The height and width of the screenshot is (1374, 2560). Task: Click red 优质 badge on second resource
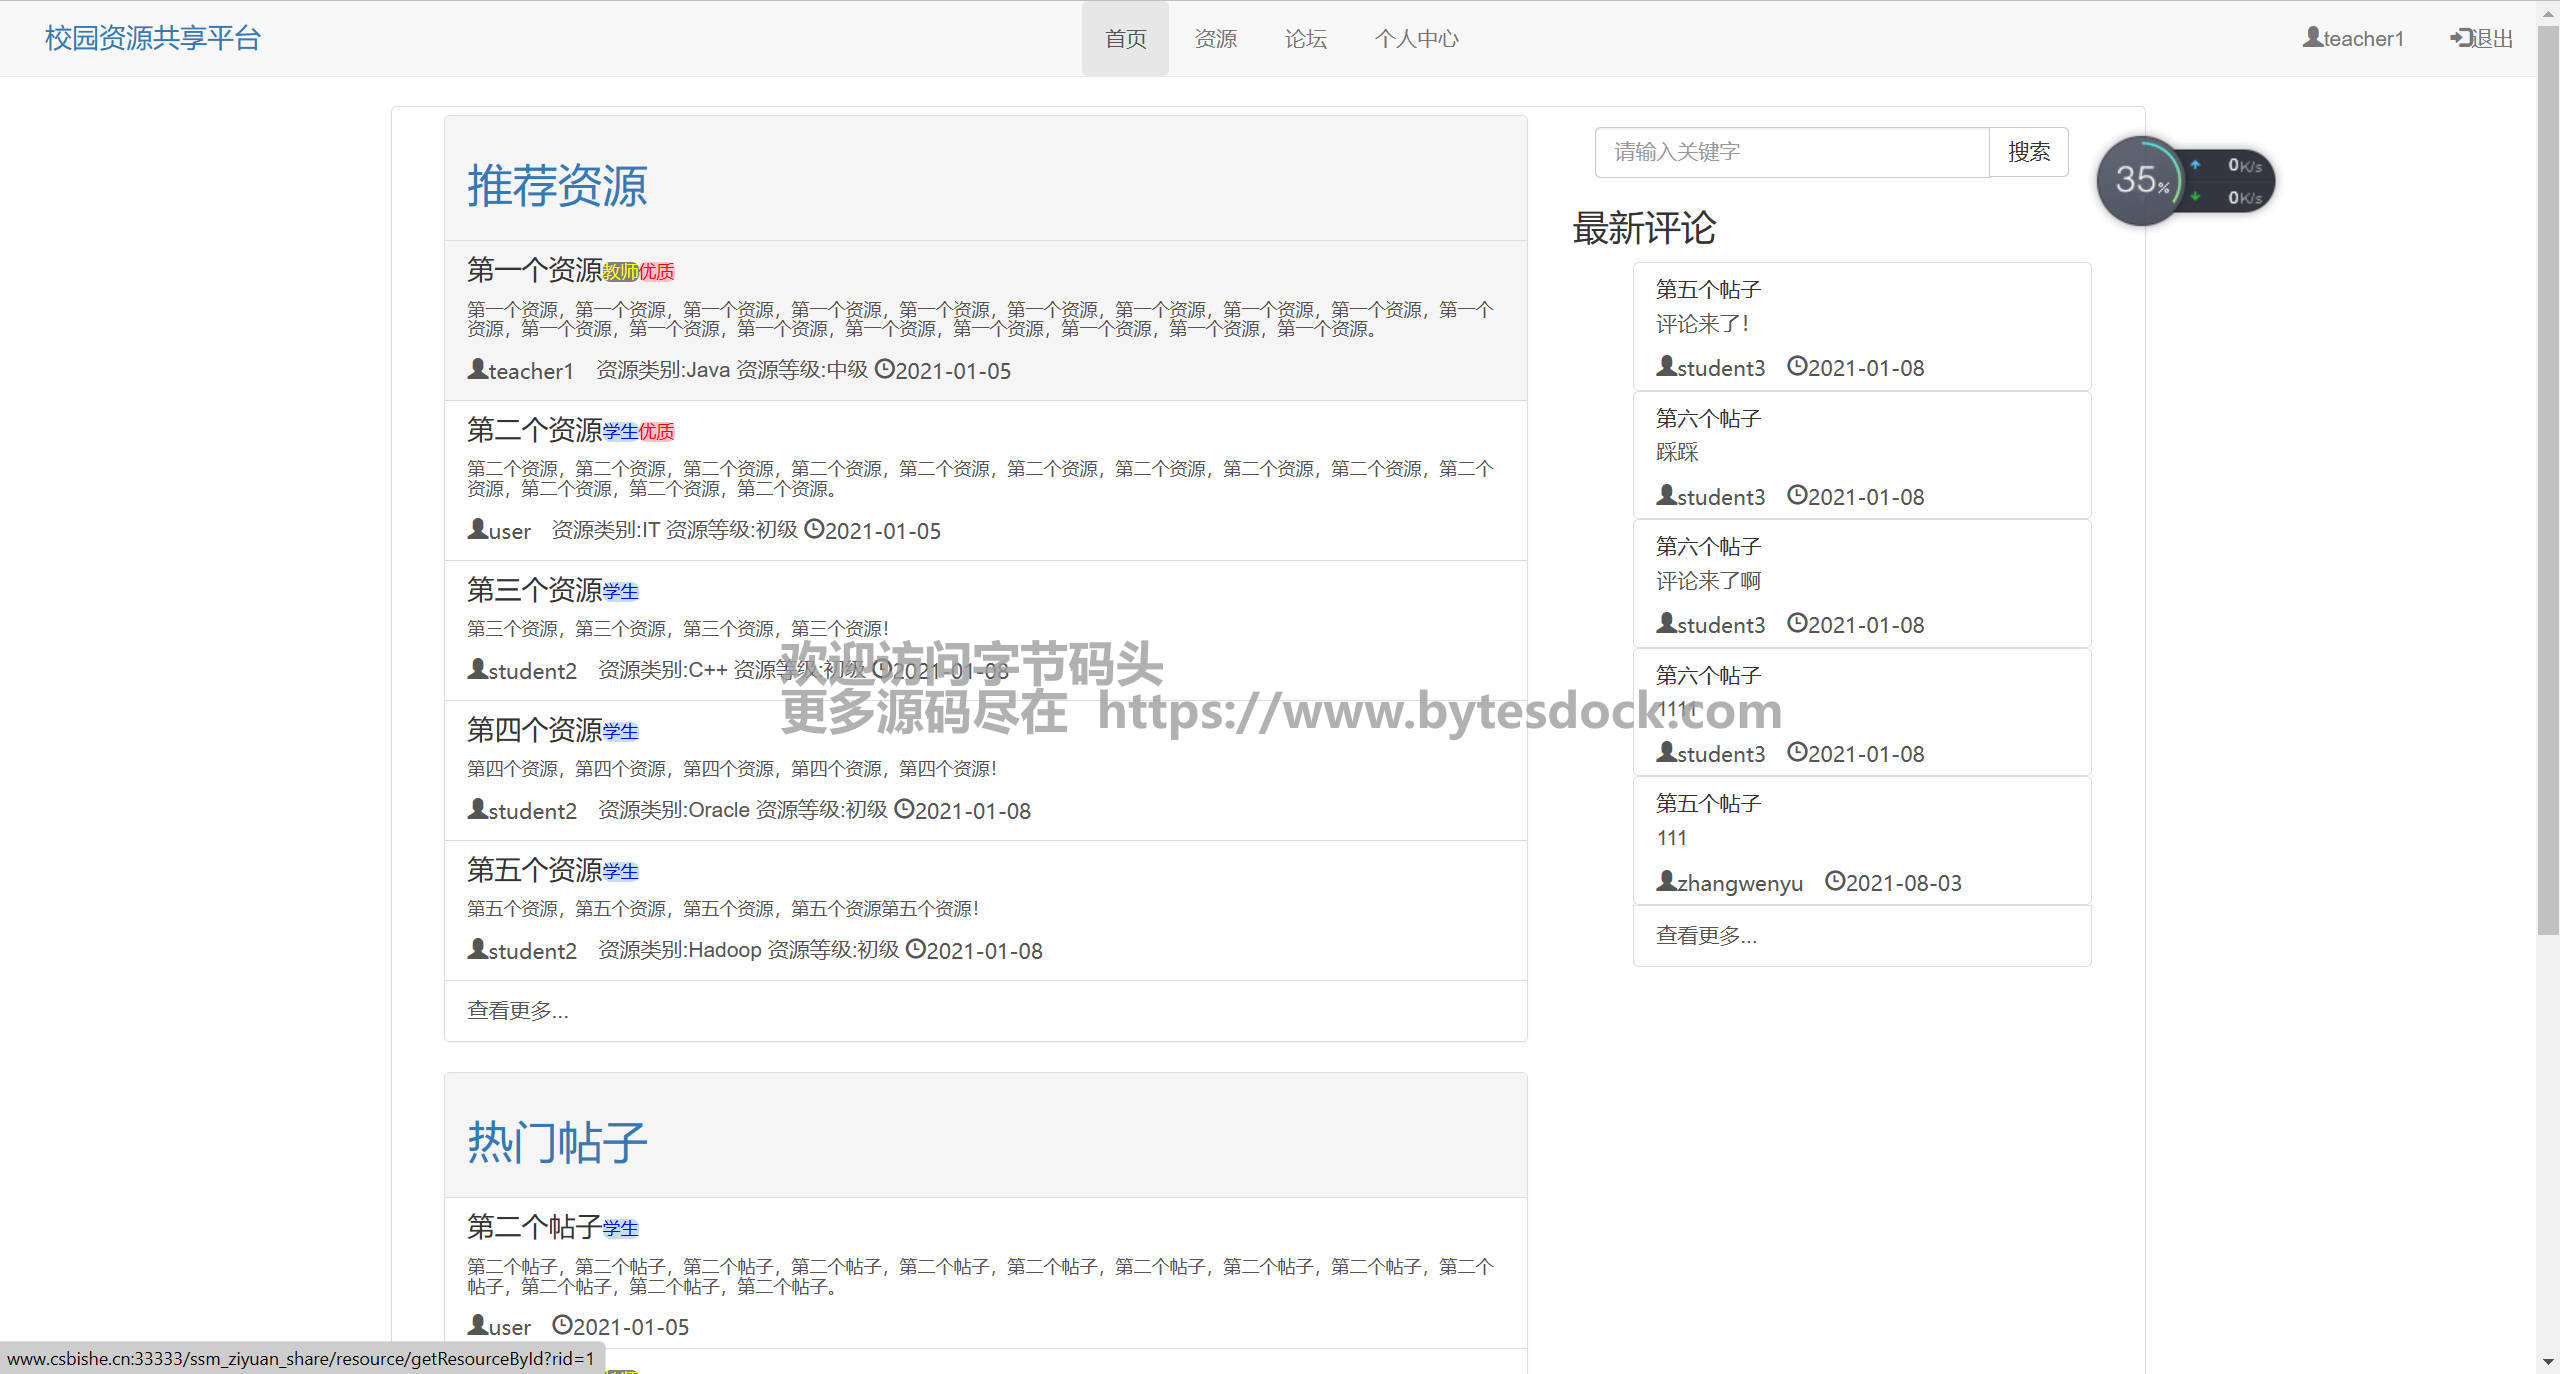click(x=657, y=432)
